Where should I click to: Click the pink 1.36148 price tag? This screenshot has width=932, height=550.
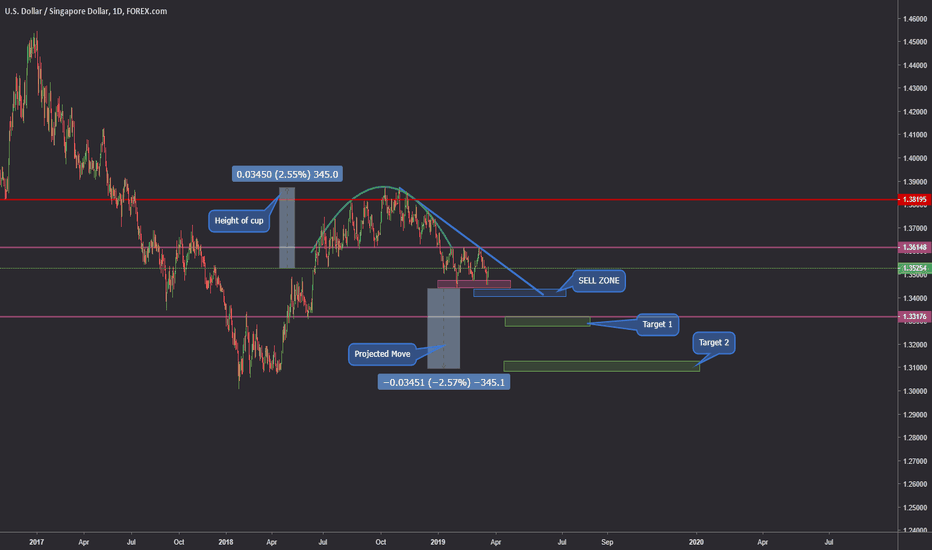[914, 247]
